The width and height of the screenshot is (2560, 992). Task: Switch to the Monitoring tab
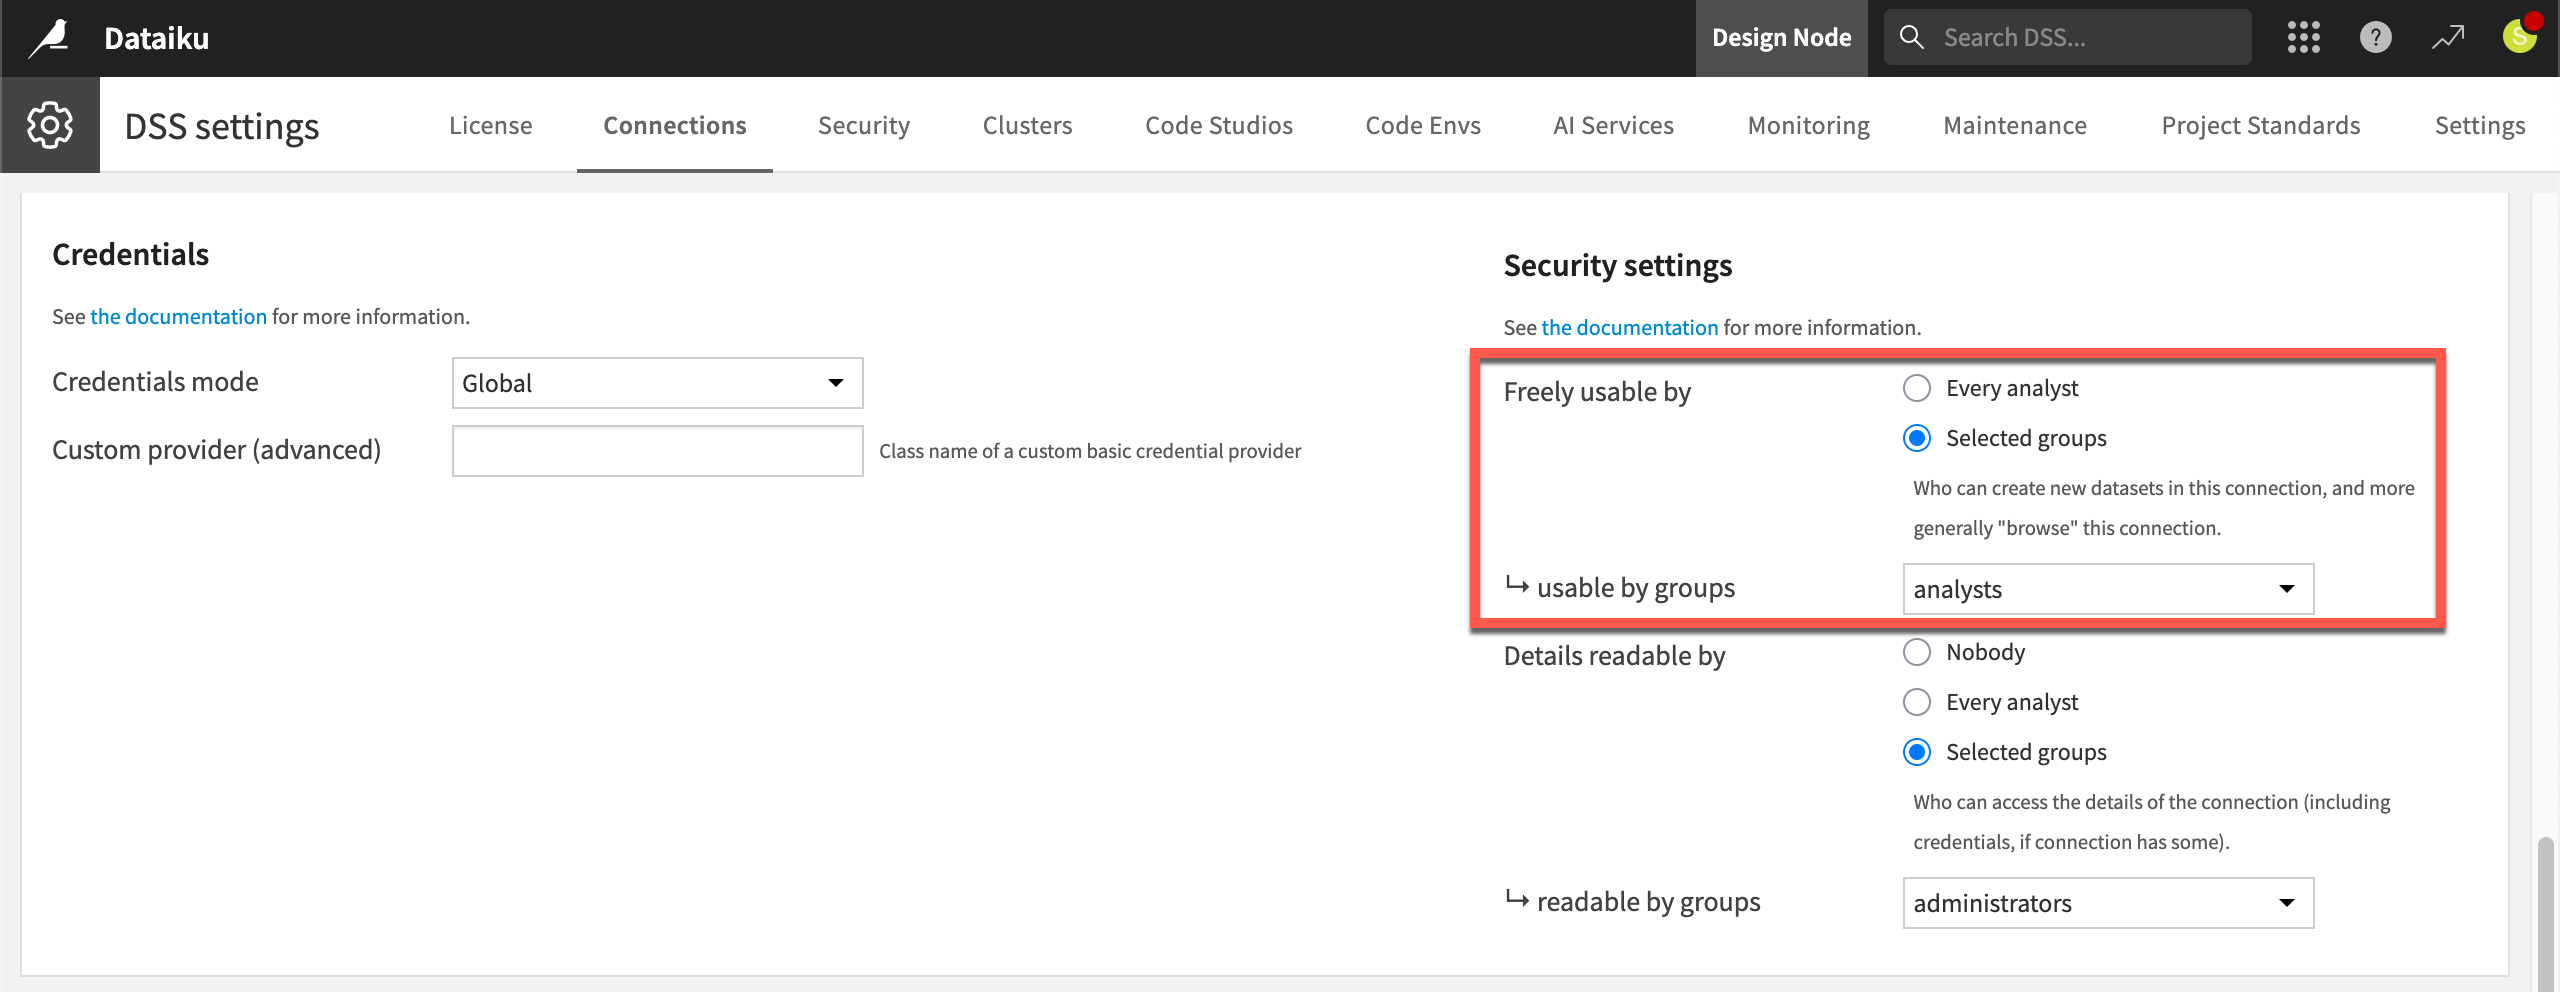click(x=1808, y=125)
